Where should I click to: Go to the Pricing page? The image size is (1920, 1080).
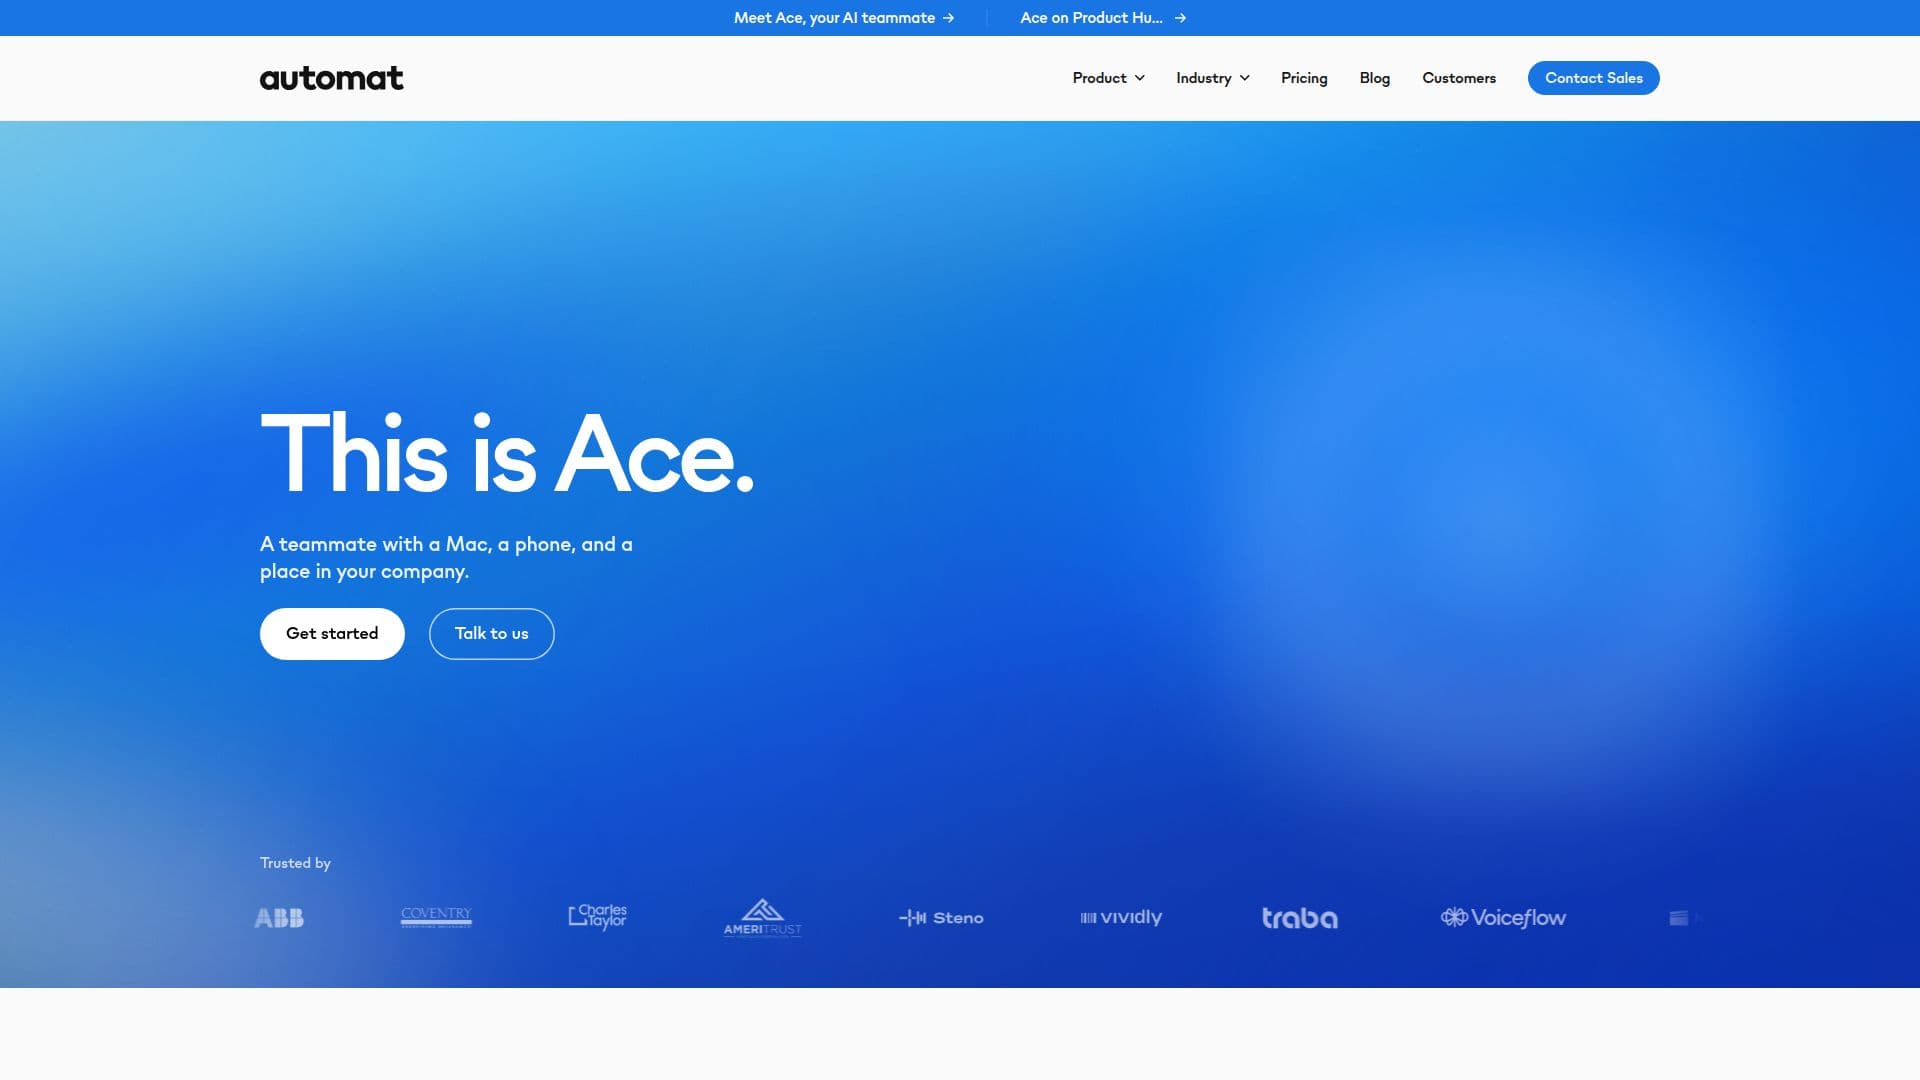[1304, 78]
